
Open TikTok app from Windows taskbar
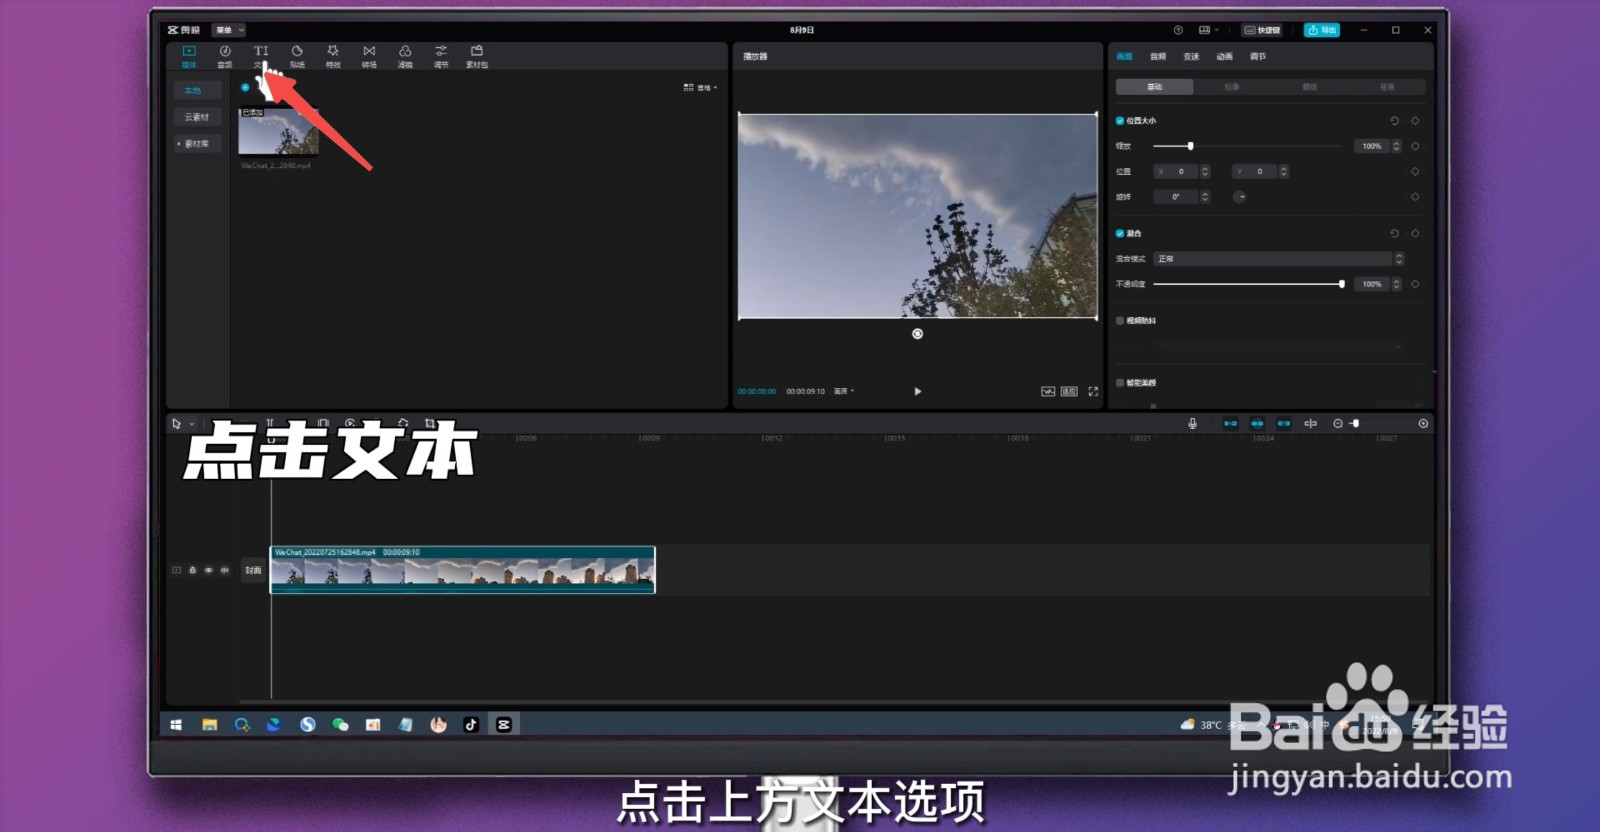tap(471, 724)
